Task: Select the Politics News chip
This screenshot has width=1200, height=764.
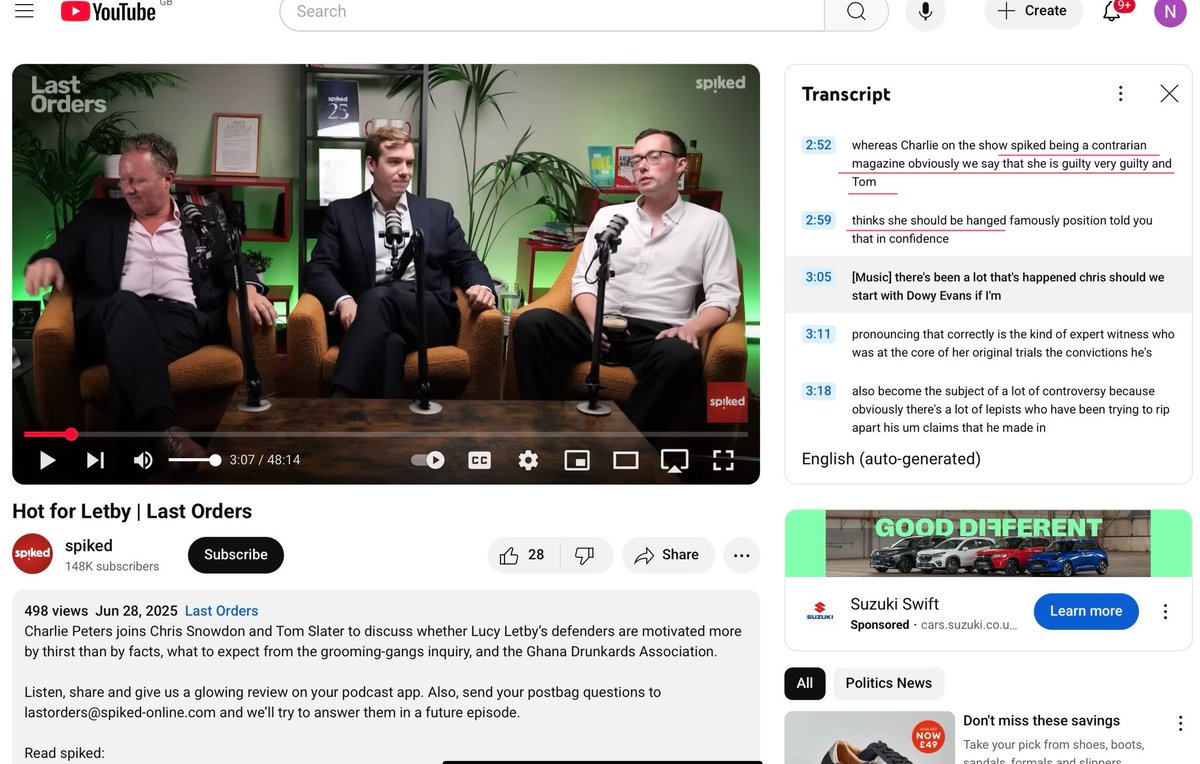Action: [889, 683]
